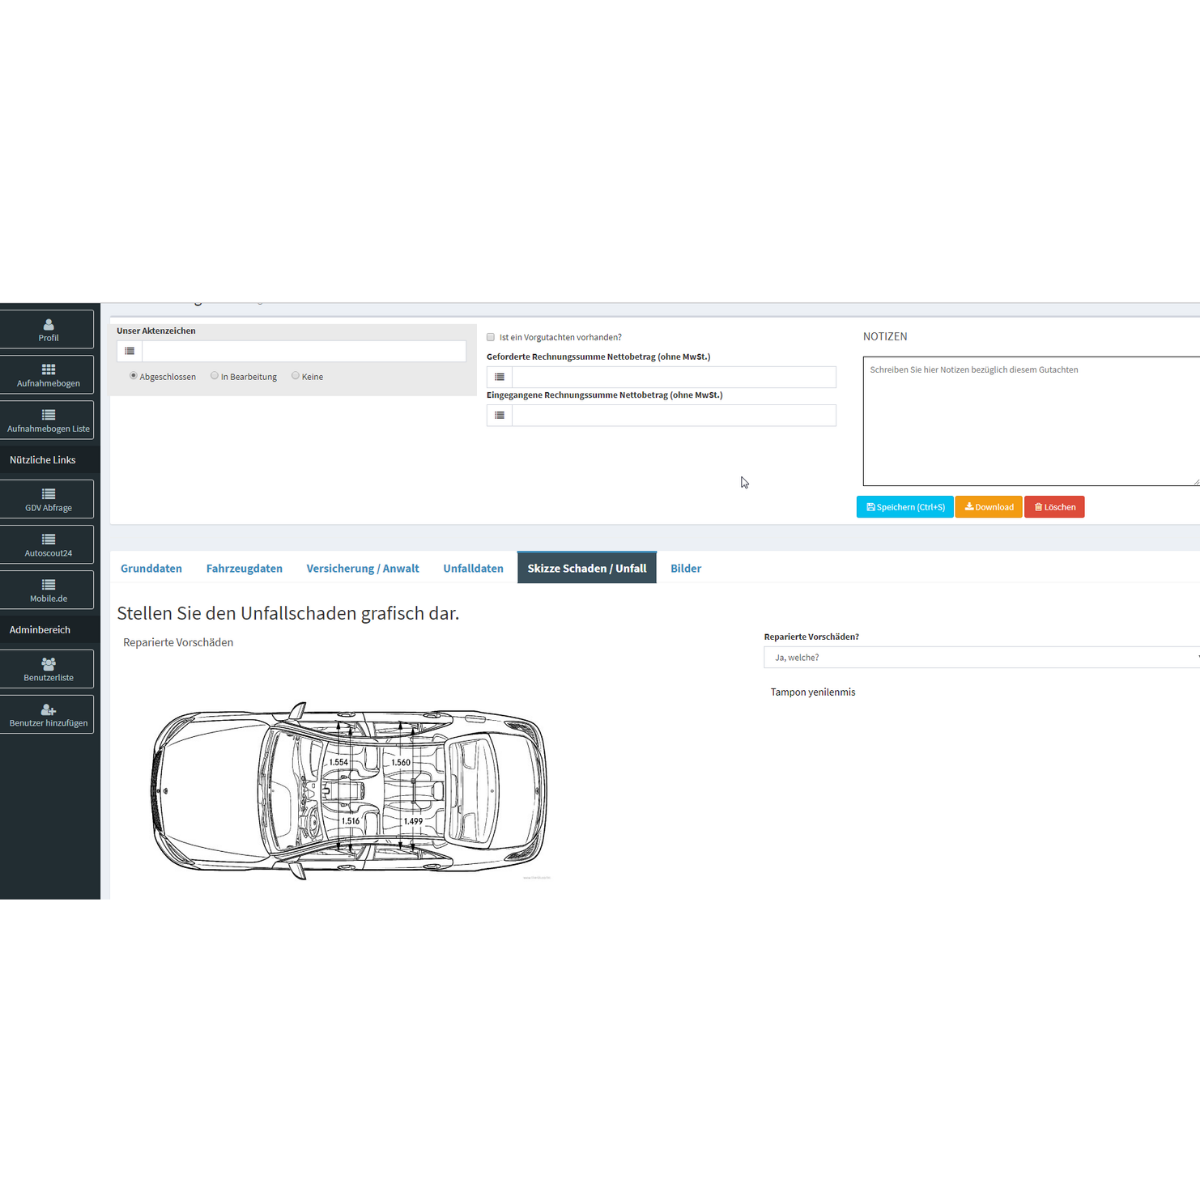Open Mobile.de sidebar icon
Viewport: 1200px width, 1200px height.
click(x=48, y=585)
